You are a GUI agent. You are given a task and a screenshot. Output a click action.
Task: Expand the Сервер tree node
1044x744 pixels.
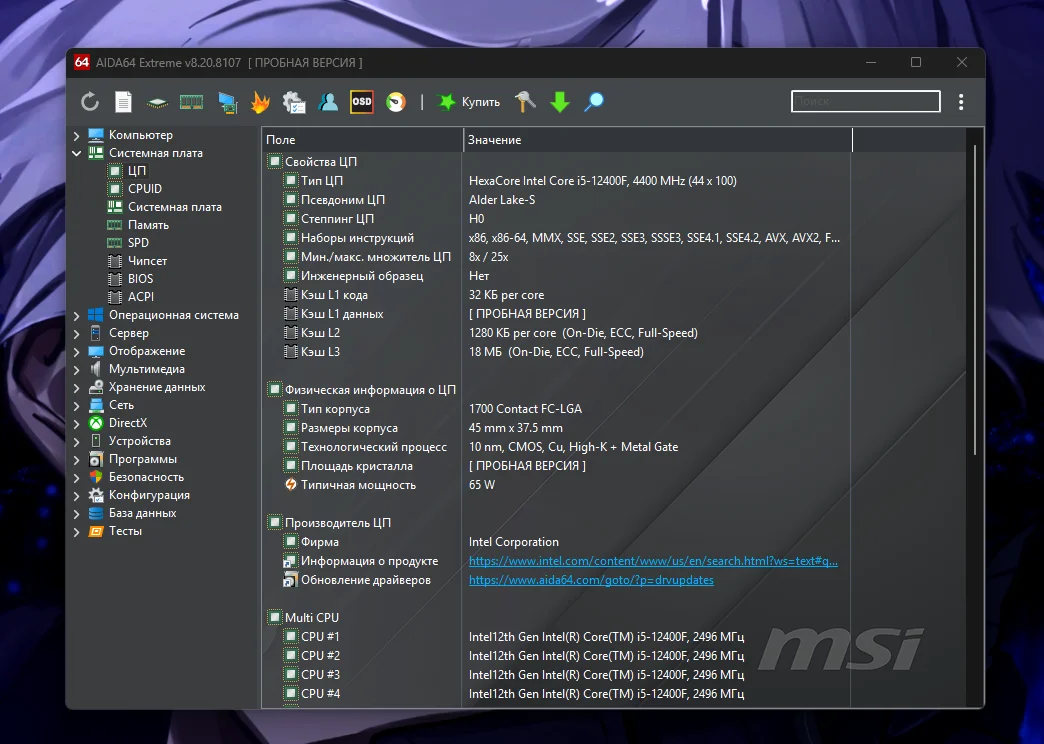point(77,333)
